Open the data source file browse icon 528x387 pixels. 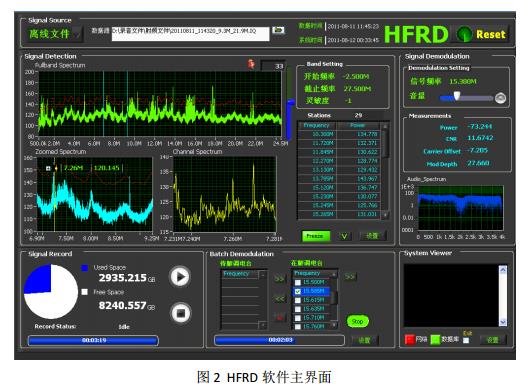click(x=278, y=30)
